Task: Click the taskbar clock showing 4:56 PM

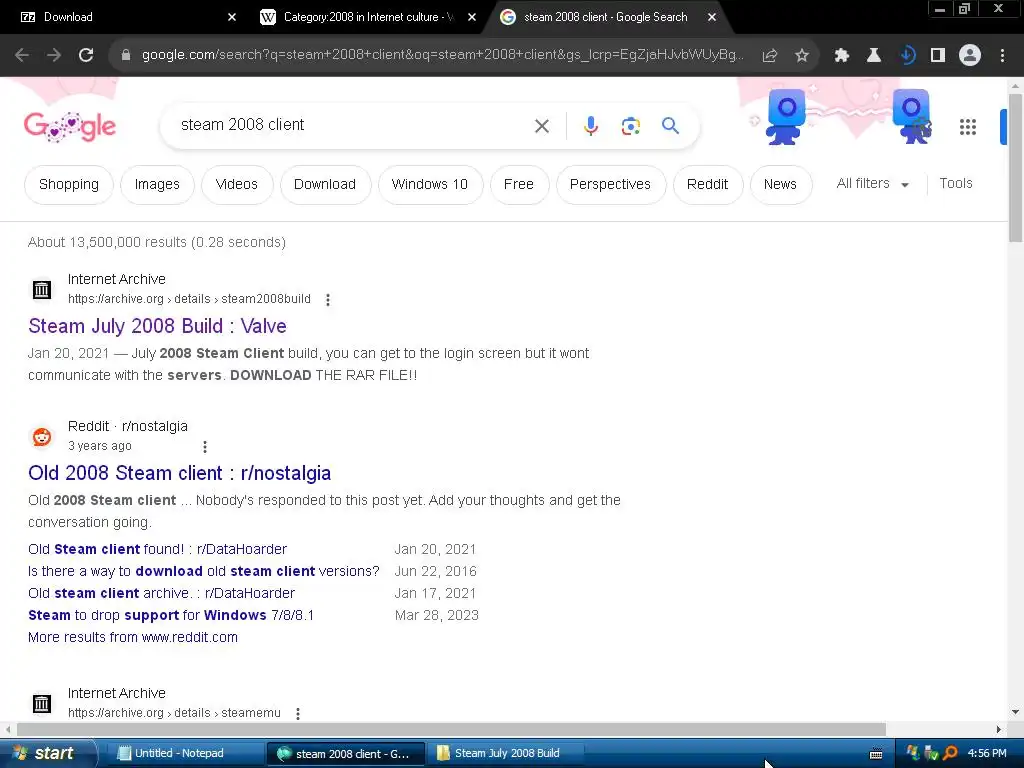Action: (x=987, y=754)
